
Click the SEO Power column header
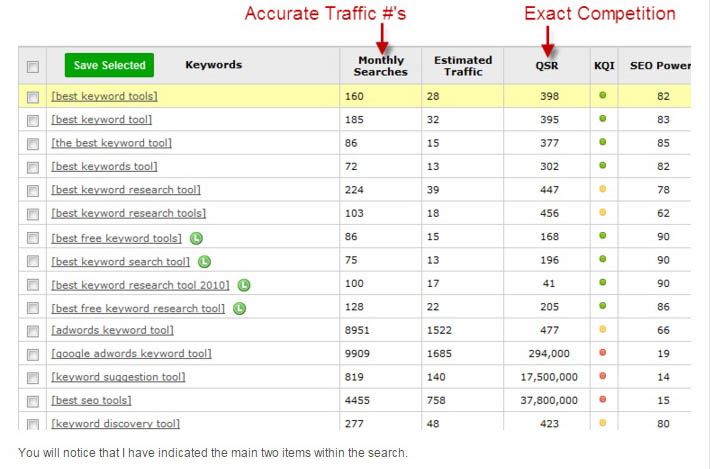660,66
